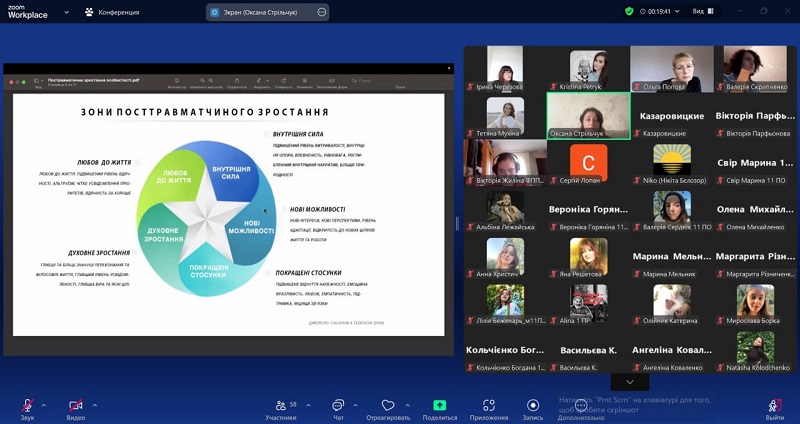Viewport: 800px width, 424px height.
Task: Click Natasha Kolodchenko participant tile
Action: point(755,350)
